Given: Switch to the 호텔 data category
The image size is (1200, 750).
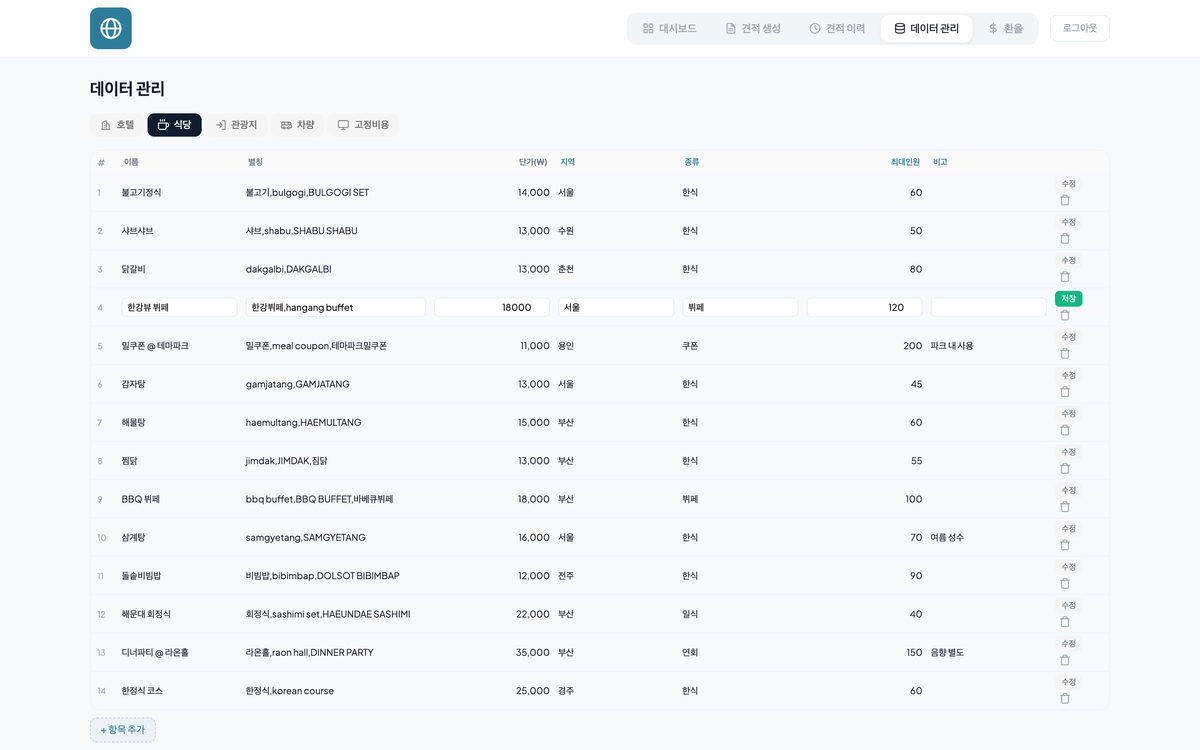Looking at the screenshot, I should (117, 125).
